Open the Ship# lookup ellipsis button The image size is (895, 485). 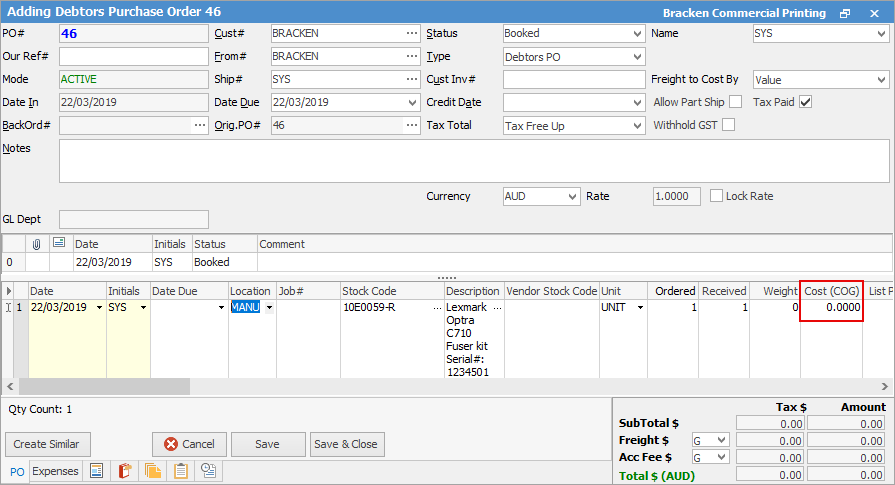click(x=412, y=79)
